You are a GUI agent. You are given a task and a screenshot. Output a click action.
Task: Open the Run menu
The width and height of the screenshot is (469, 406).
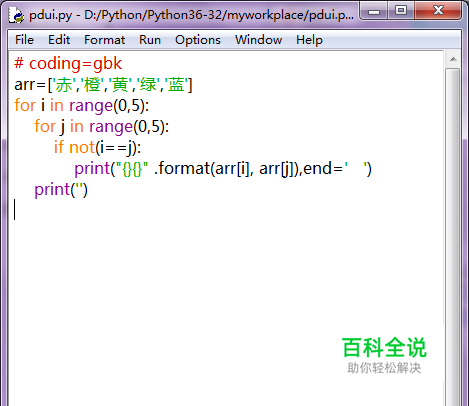150,40
